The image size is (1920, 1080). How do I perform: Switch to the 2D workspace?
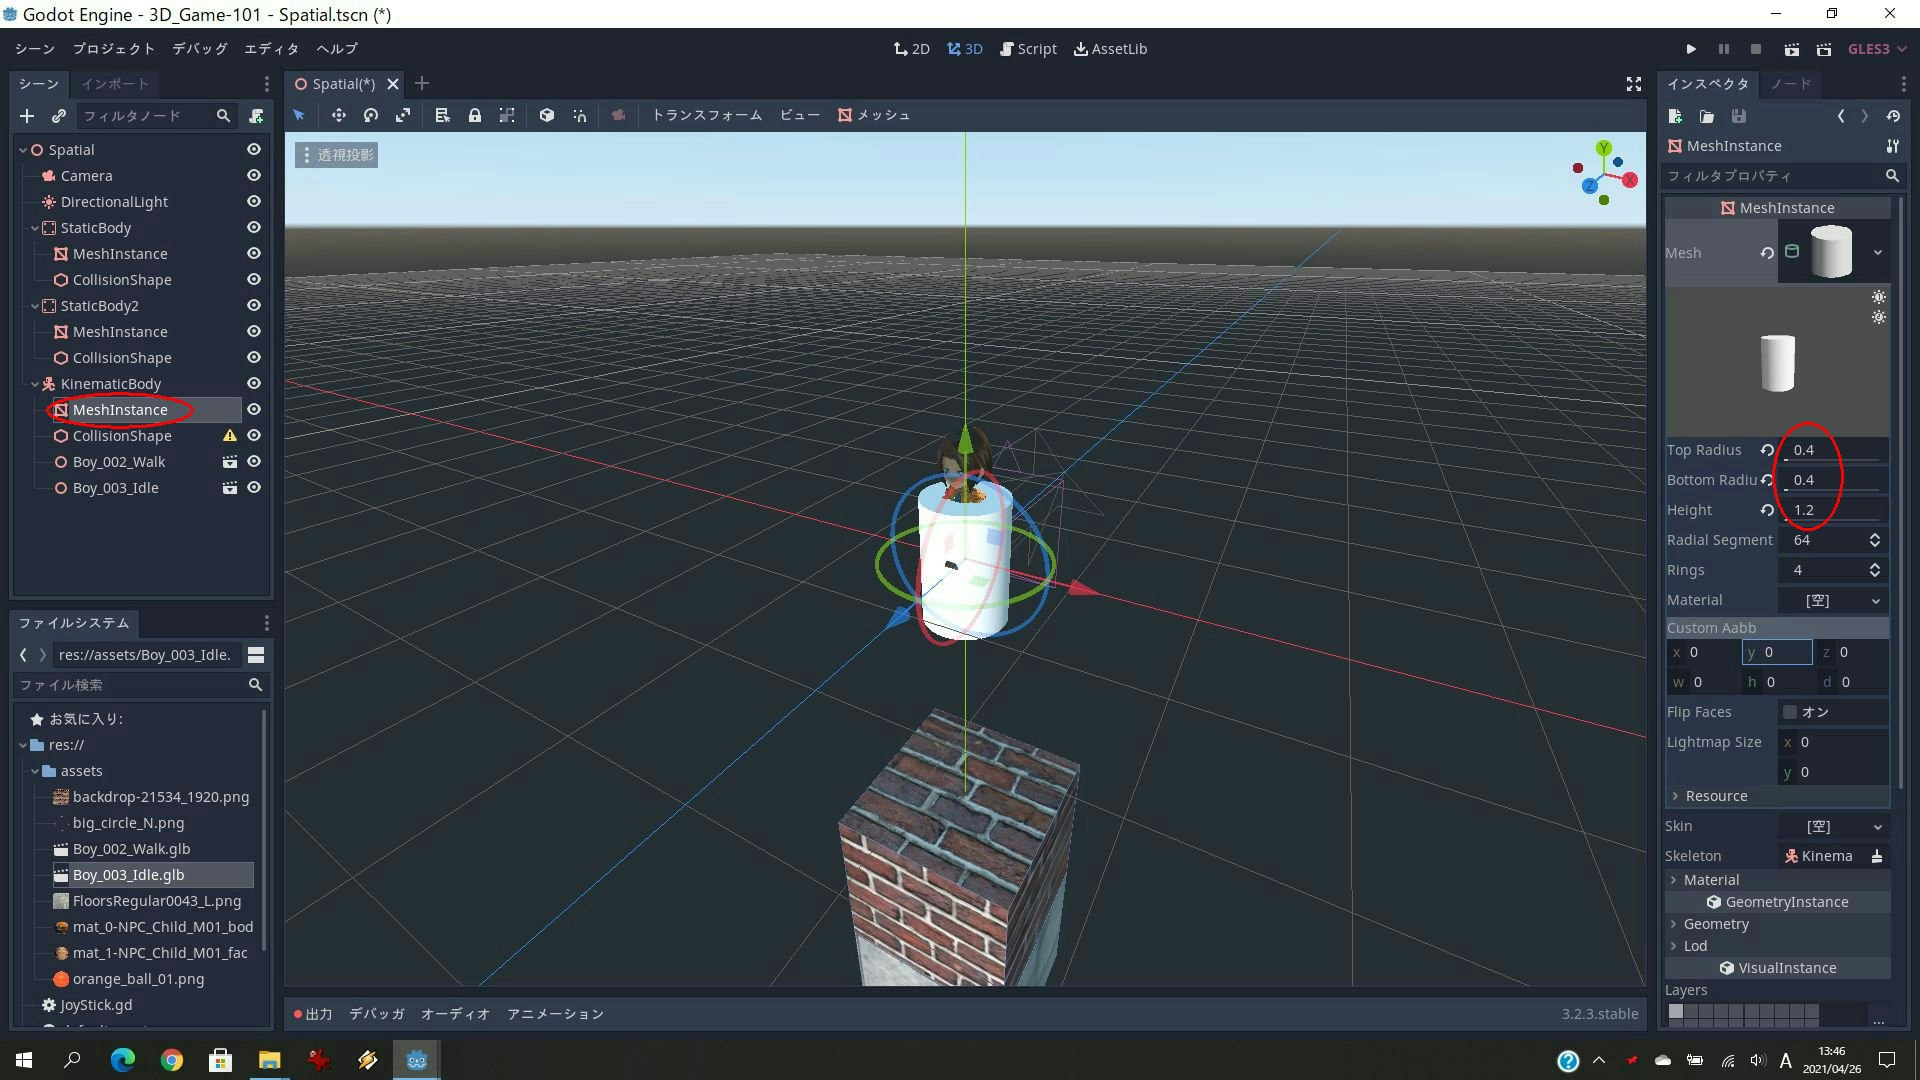tap(911, 48)
